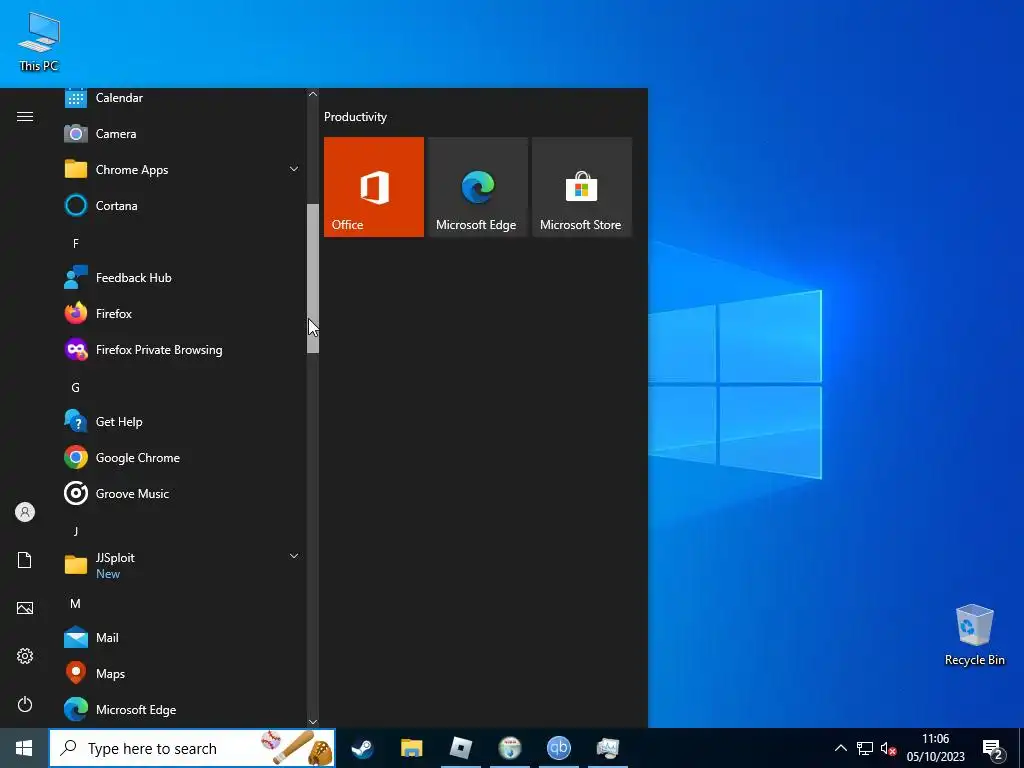
Task: Launch the Camera app
Action: [x=183, y=134]
